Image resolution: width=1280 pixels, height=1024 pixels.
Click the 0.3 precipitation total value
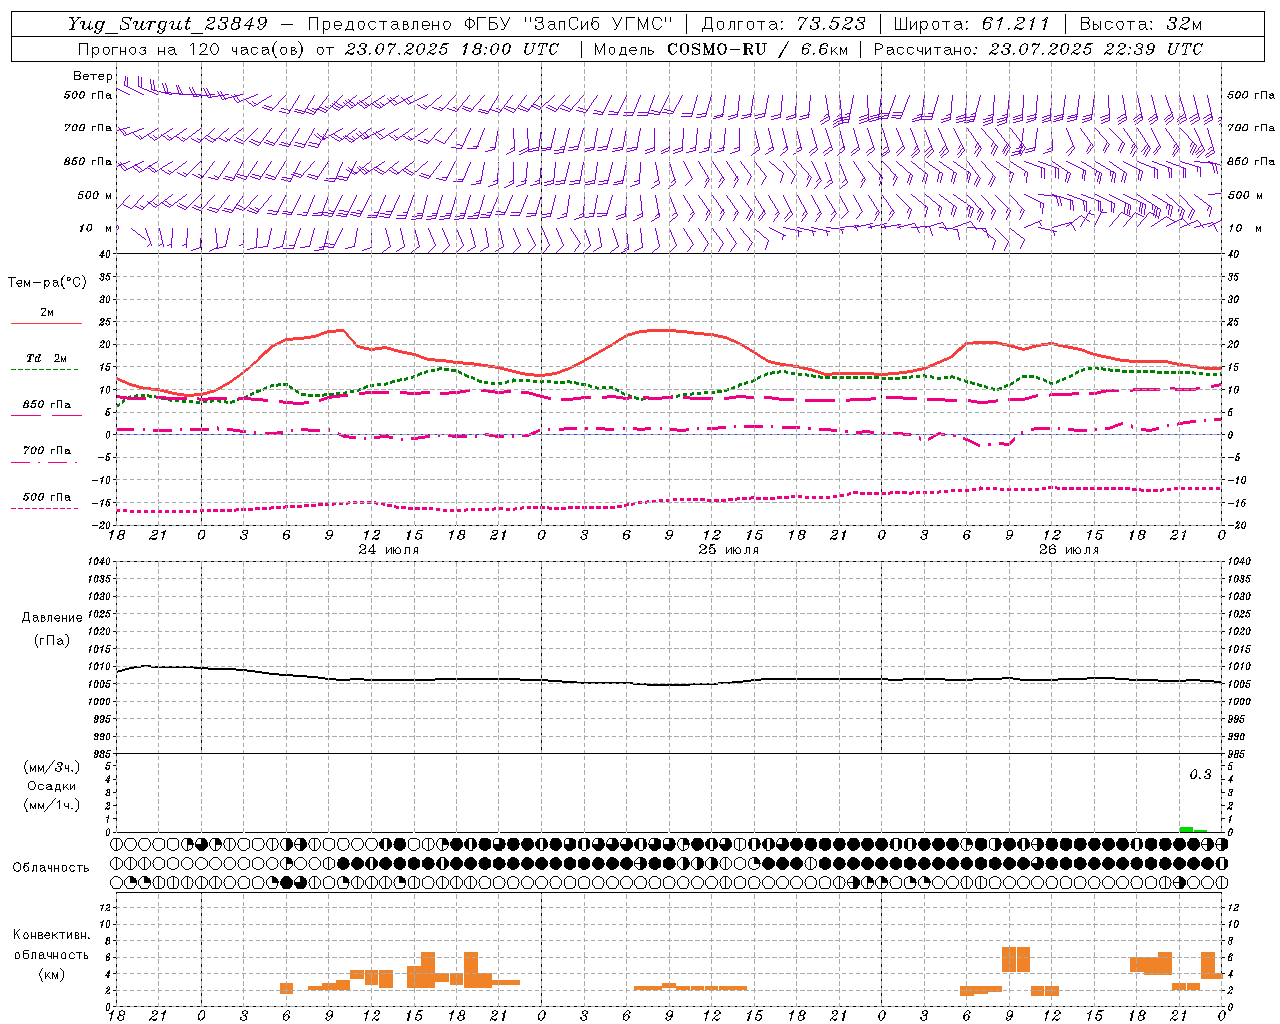(x=1200, y=775)
